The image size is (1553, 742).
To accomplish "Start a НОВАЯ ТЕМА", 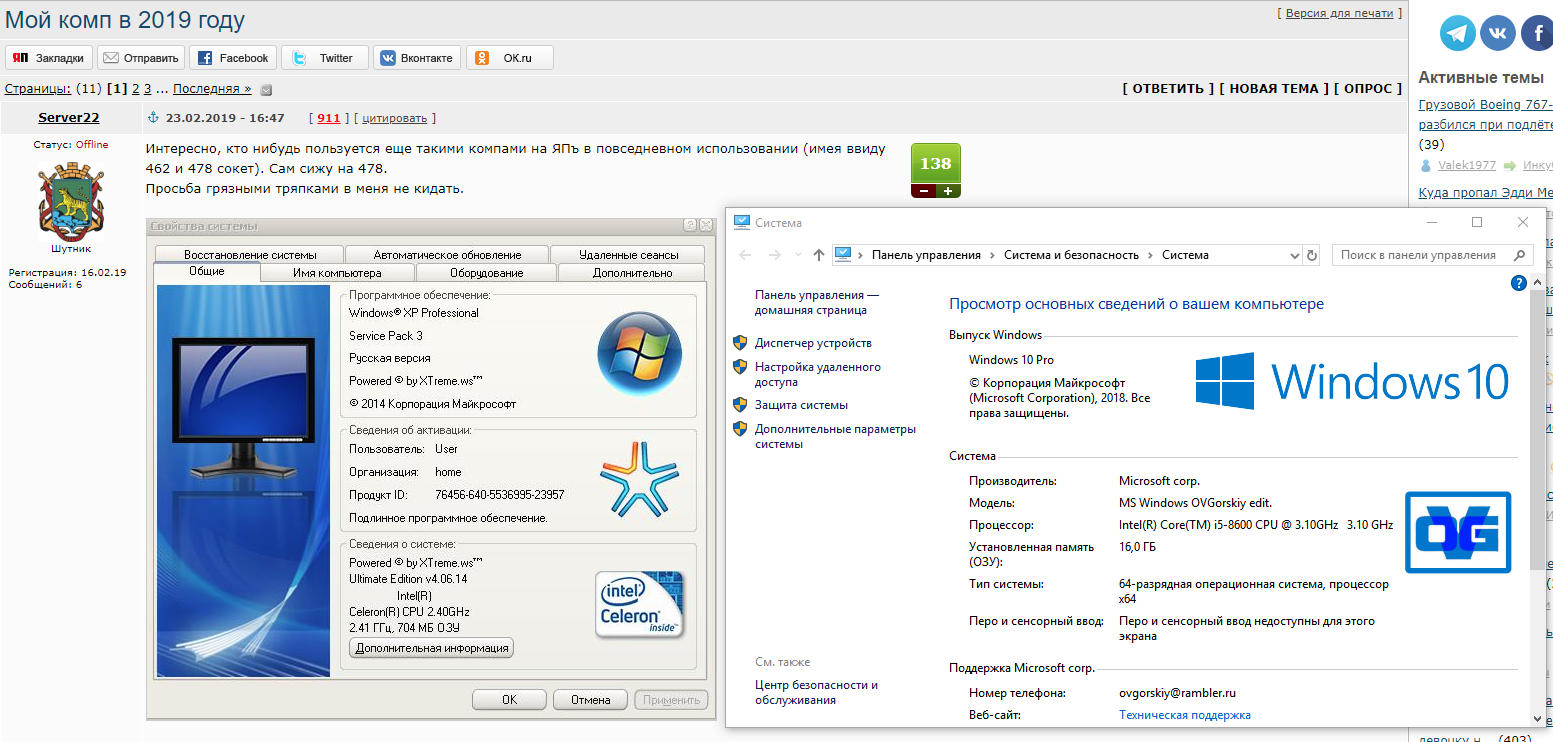I will coord(1274,89).
